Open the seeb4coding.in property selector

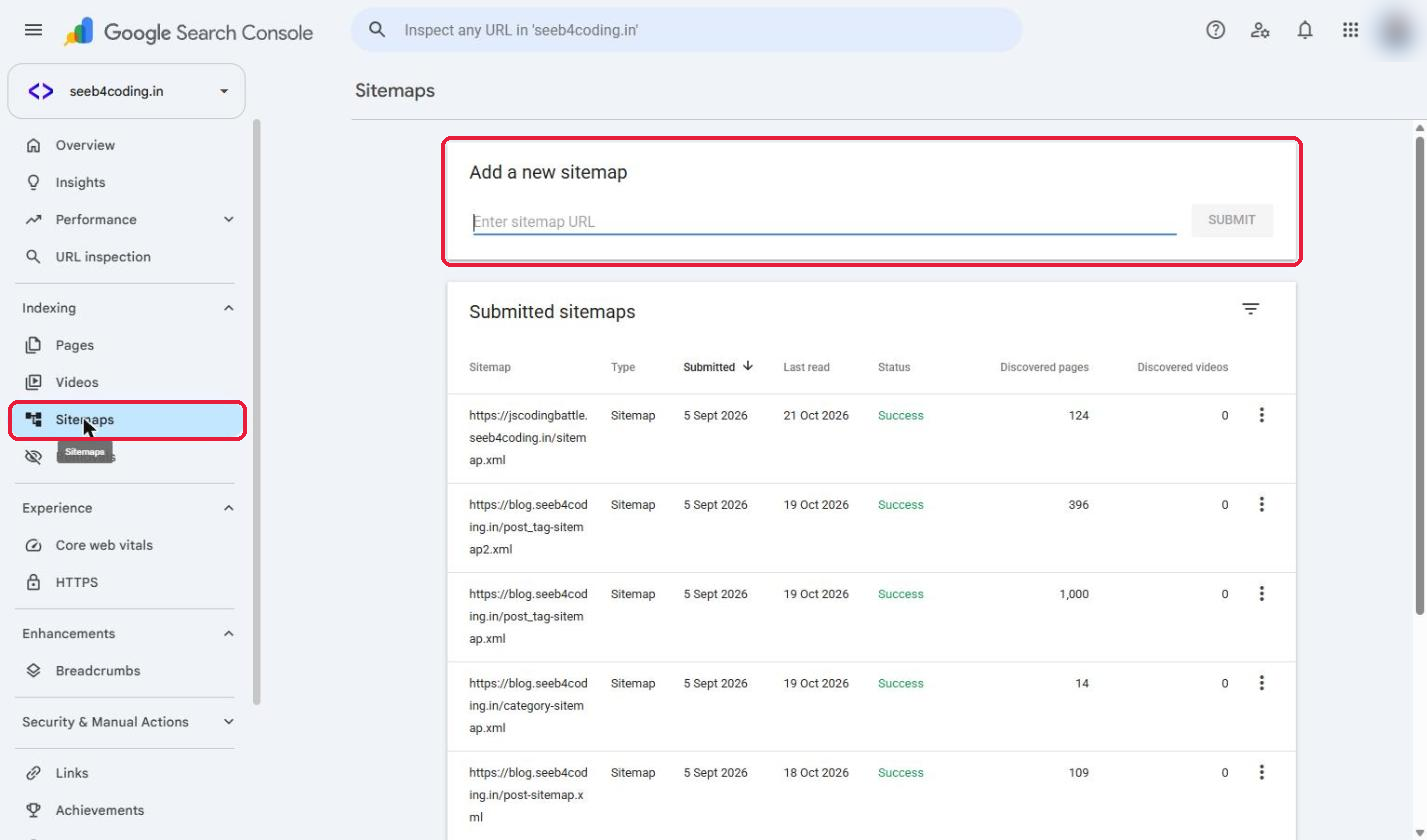pos(126,91)
